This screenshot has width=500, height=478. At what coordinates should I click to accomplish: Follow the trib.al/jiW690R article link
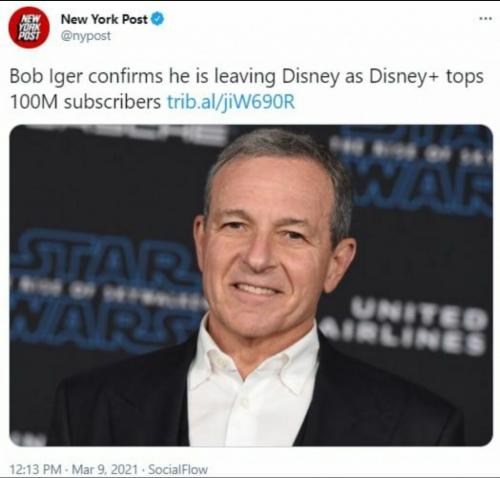(231, 102)
